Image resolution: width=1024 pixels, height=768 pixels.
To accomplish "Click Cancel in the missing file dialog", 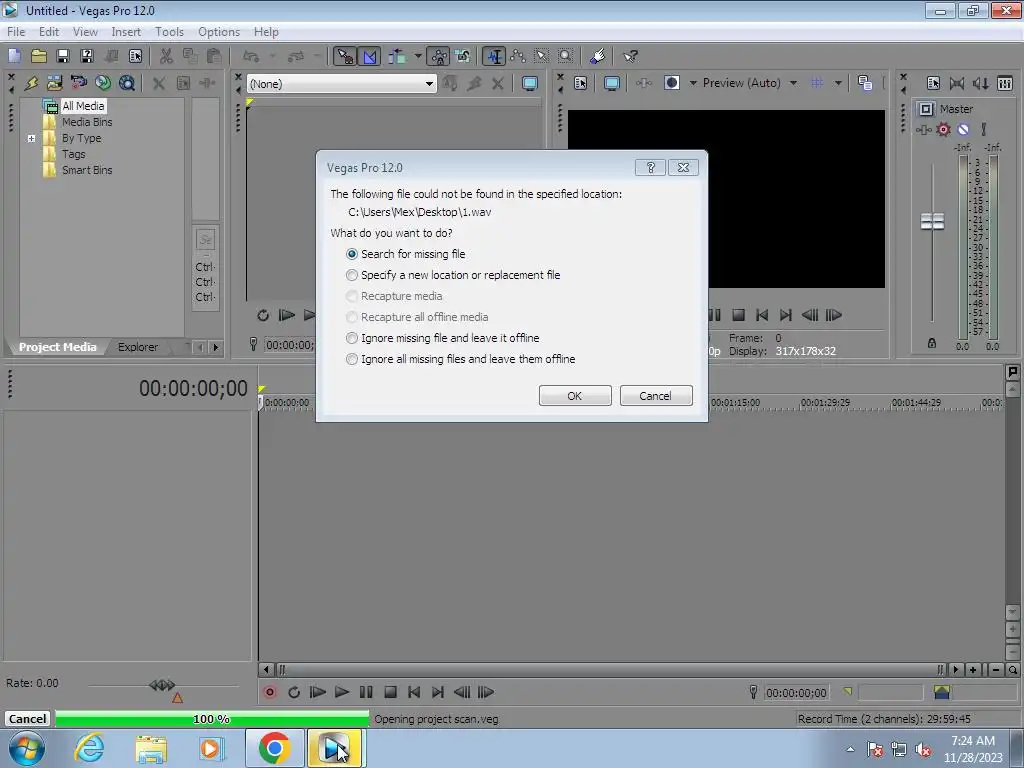I will coord(656,396).
